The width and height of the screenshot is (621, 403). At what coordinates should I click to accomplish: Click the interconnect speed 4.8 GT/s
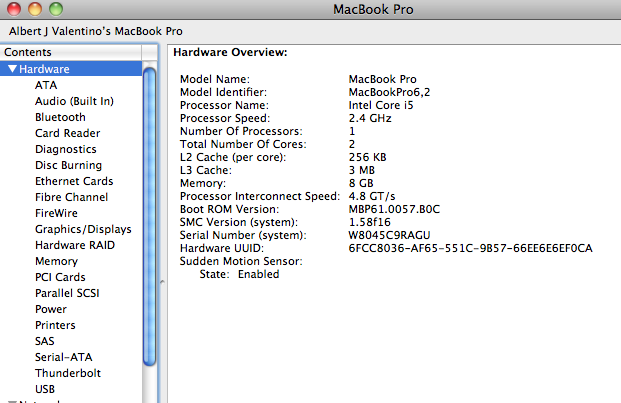372,196
